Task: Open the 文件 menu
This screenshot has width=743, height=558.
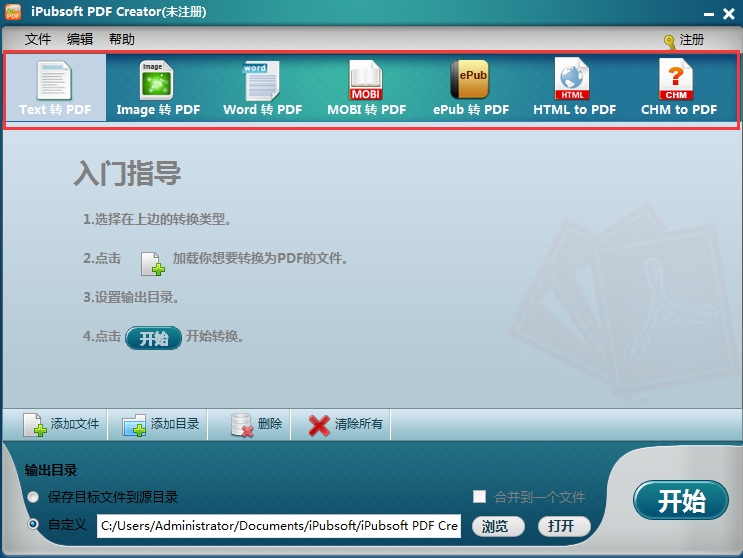Action: pos(38,39)
